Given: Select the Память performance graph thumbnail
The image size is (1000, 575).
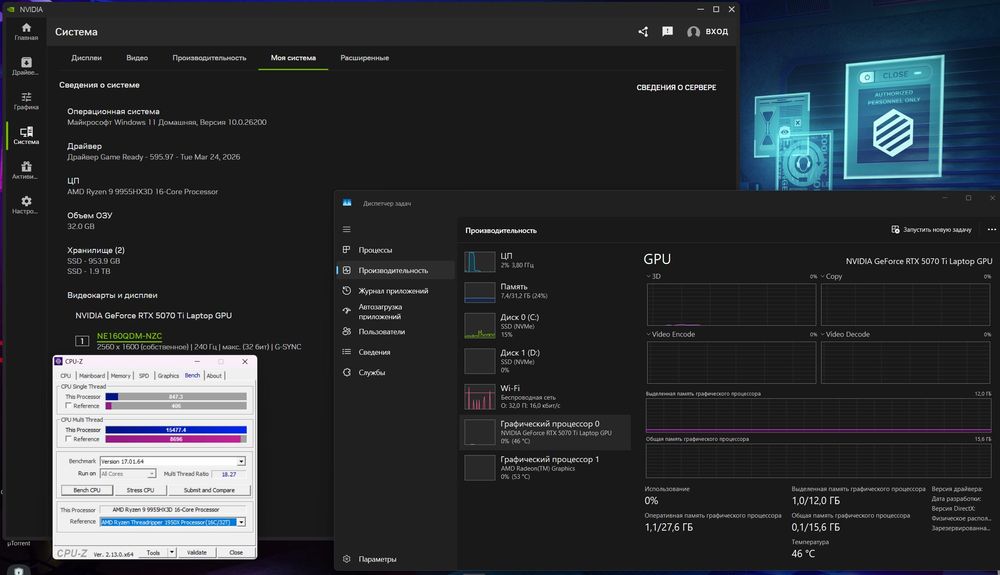Looking at the screenshot, I should click(x=480, y=292).
